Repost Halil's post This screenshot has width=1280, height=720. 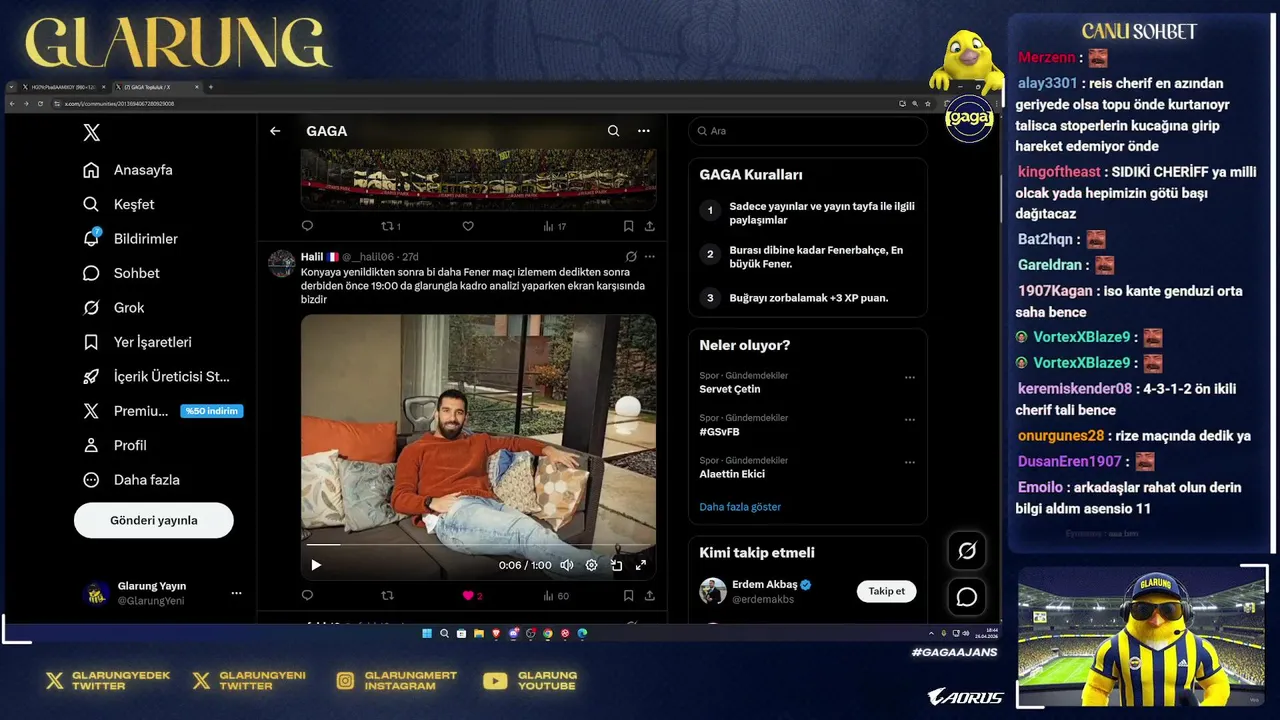(x=388, y=595)
